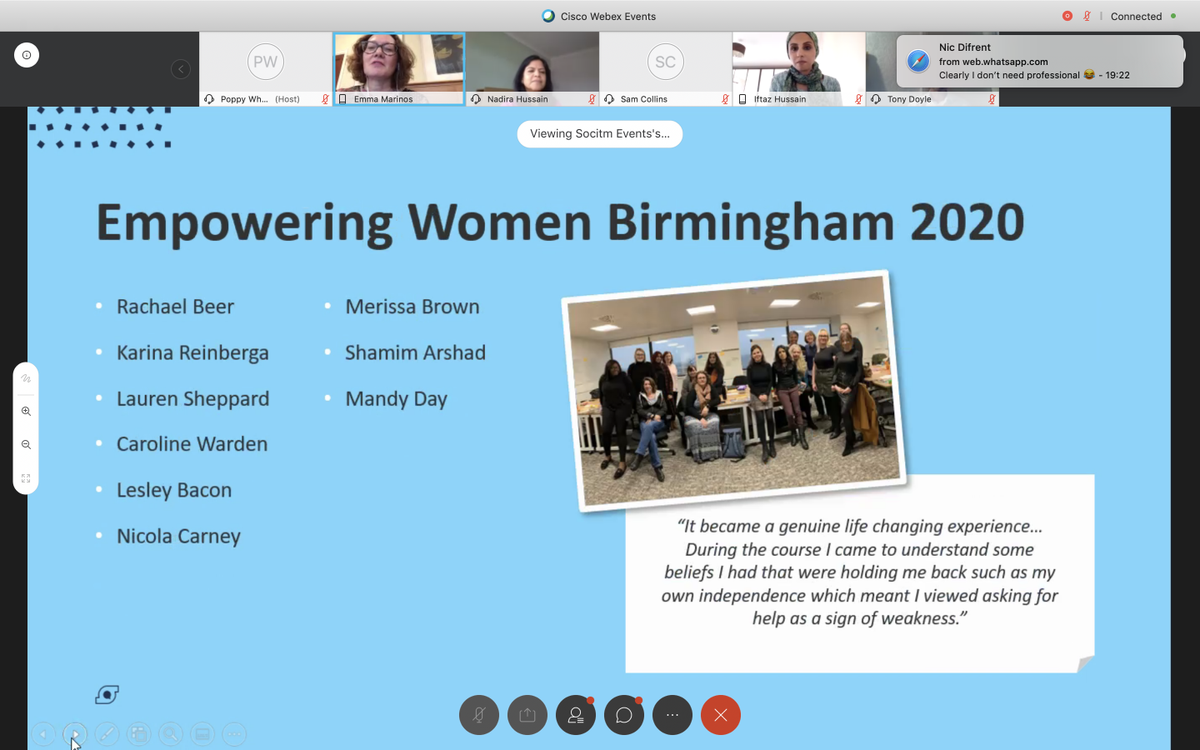Click the name "Karina Reinberga"
Screen dimensions: 1200x750
point(192,353)
